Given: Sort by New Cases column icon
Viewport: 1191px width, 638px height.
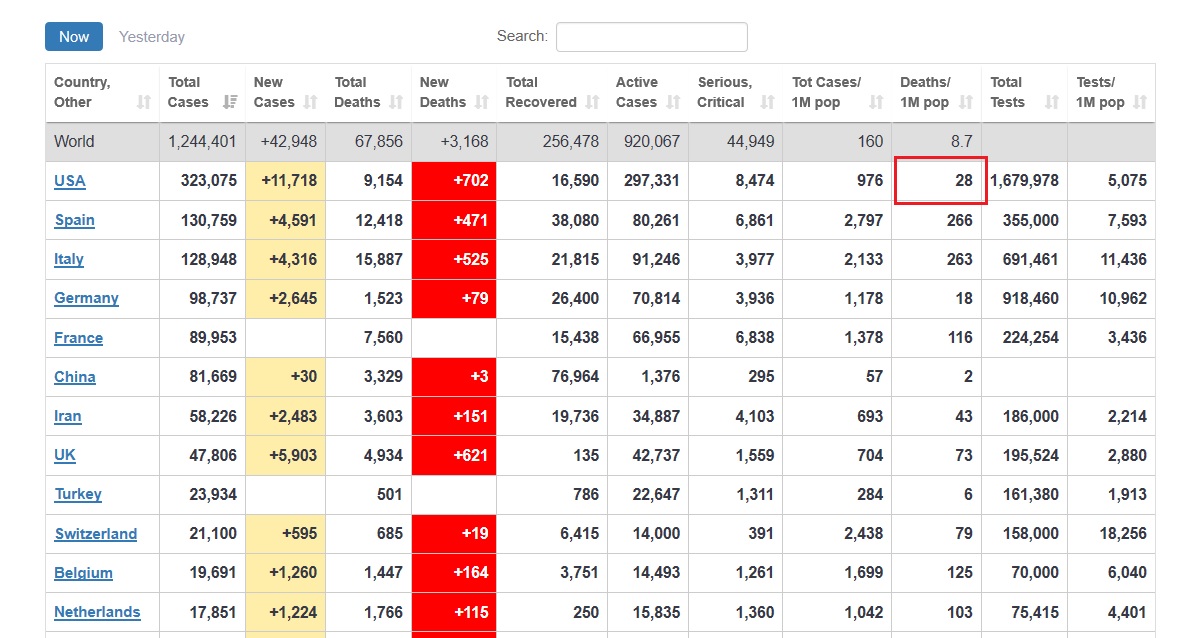Looking at the screenshot, I should coord(310,102).
